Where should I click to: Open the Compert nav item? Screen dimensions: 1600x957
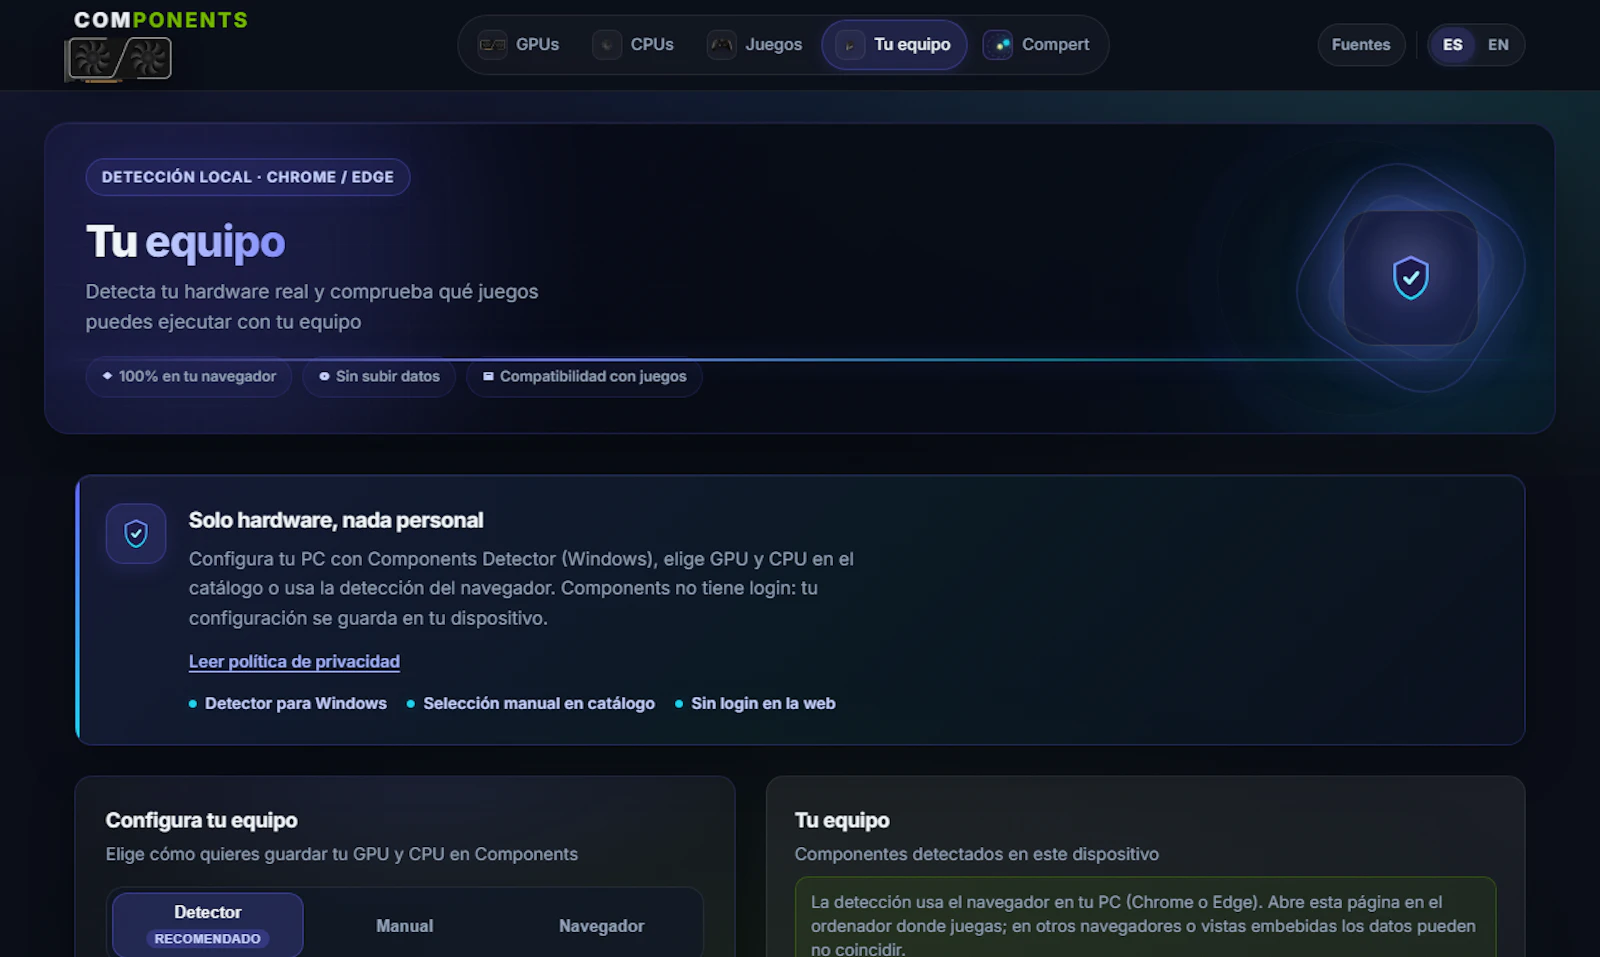pyautogui.click(x=1037, y=45)
